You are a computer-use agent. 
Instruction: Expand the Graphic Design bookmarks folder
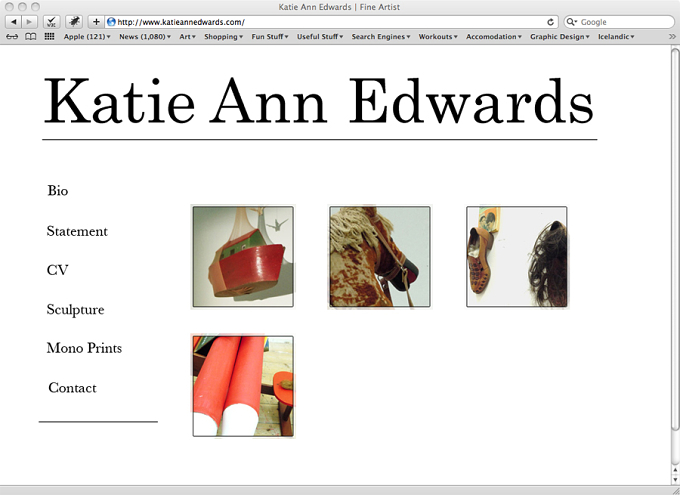point(559,37)
